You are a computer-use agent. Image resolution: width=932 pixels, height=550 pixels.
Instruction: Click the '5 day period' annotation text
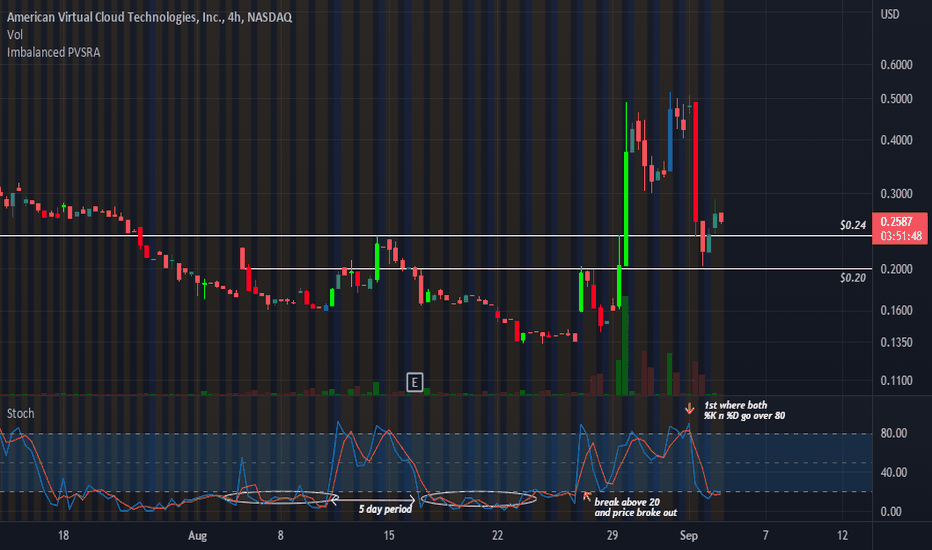click(x=385, y=509)
